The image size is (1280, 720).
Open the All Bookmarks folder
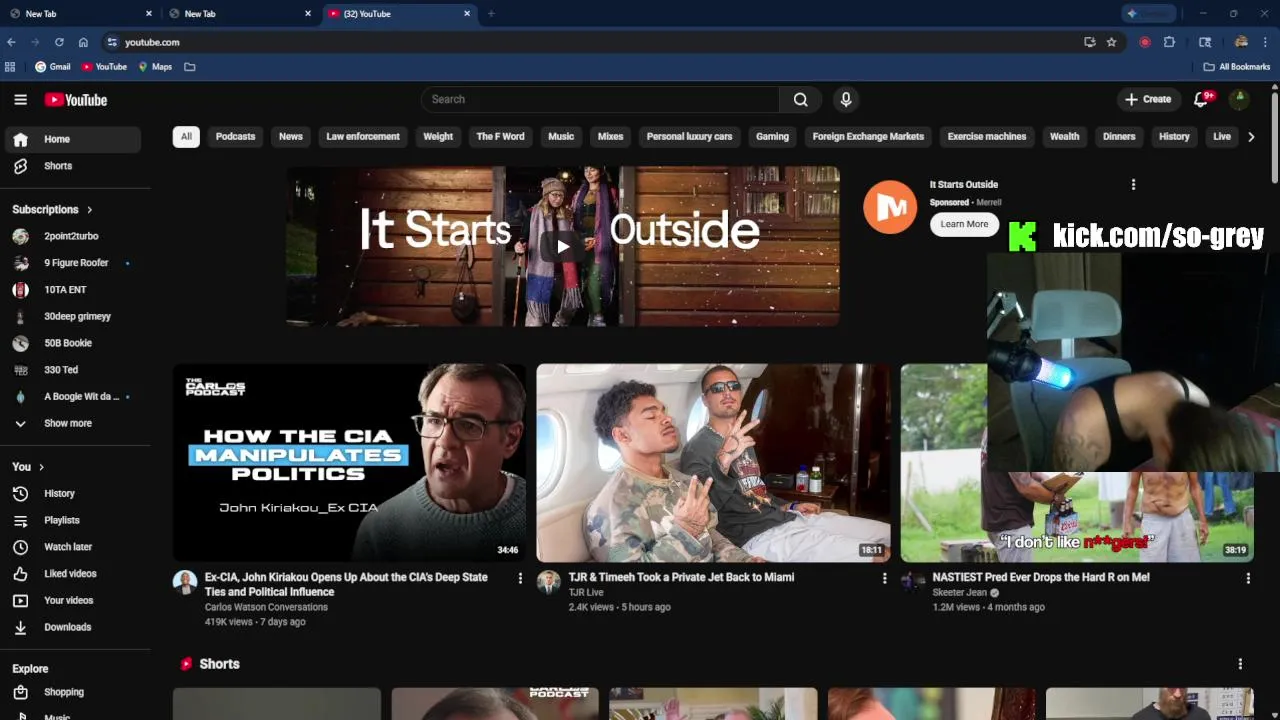pyautogui.click(x=1236, y=67)
